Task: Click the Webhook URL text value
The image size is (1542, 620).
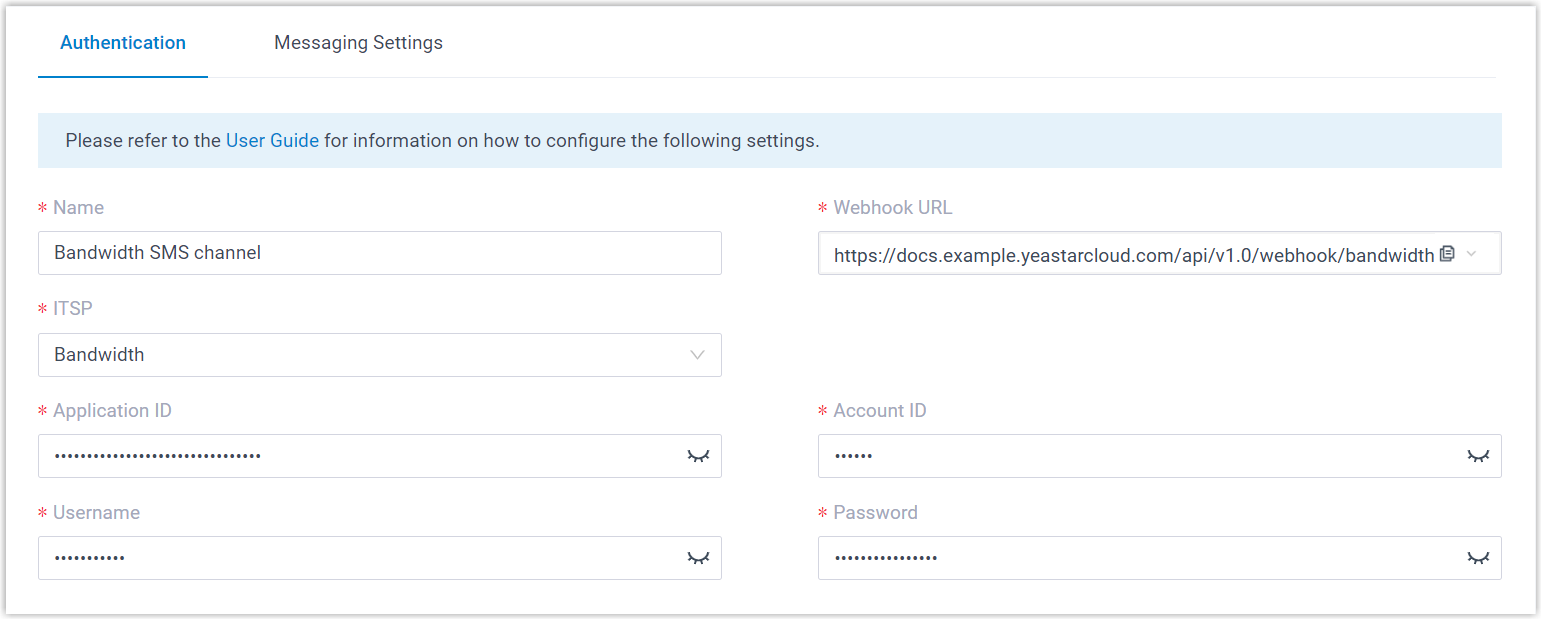Action: coord(1133,255)
